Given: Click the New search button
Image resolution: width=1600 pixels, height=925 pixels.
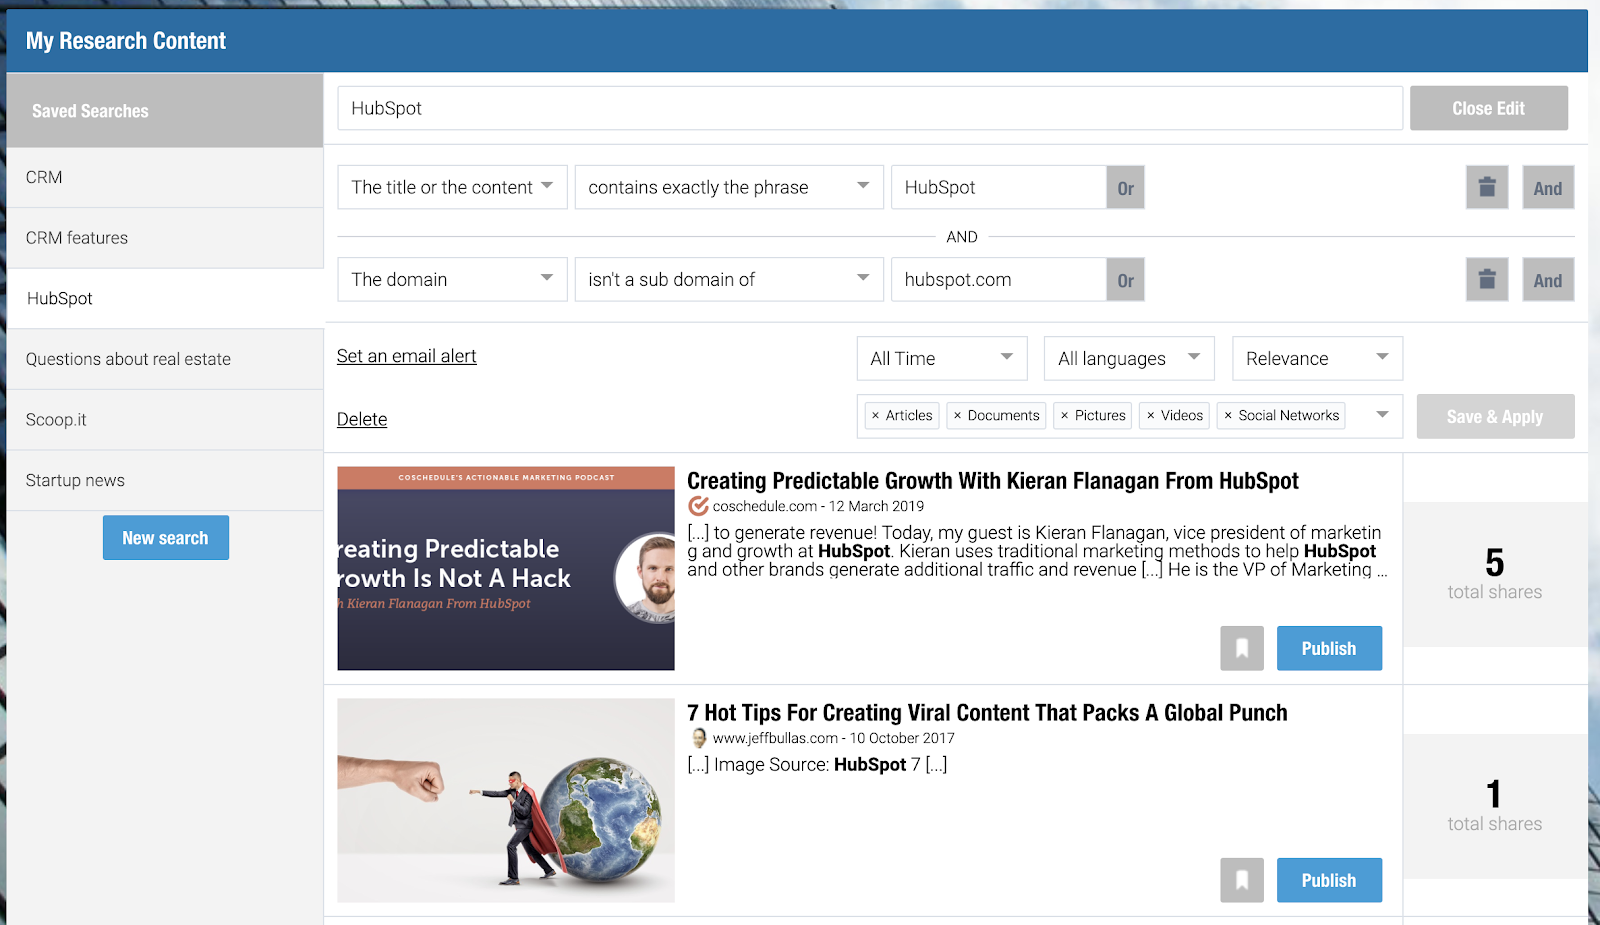Looking at the screenshot, I should (166, 538).
